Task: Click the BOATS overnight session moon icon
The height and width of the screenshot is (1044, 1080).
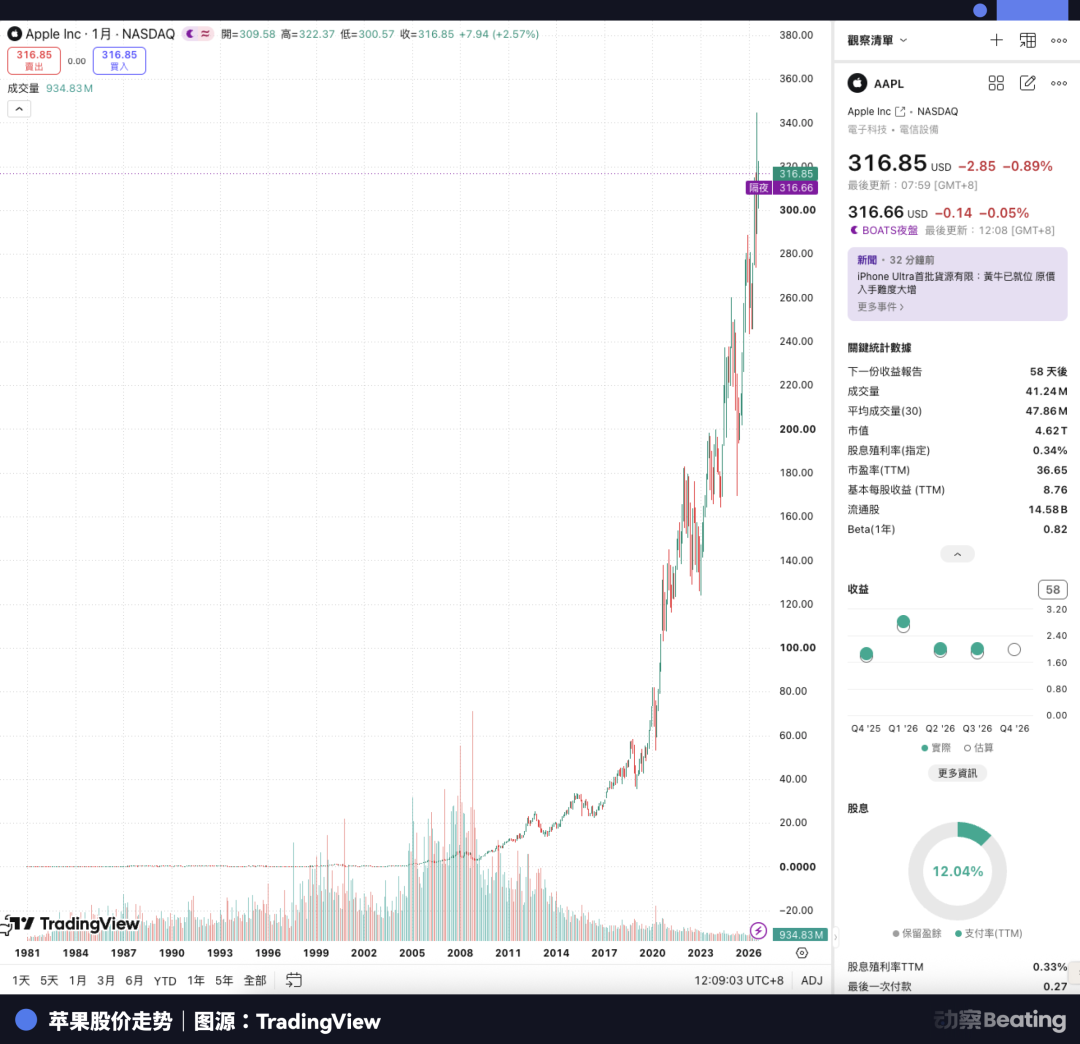Action: (854, 230)
